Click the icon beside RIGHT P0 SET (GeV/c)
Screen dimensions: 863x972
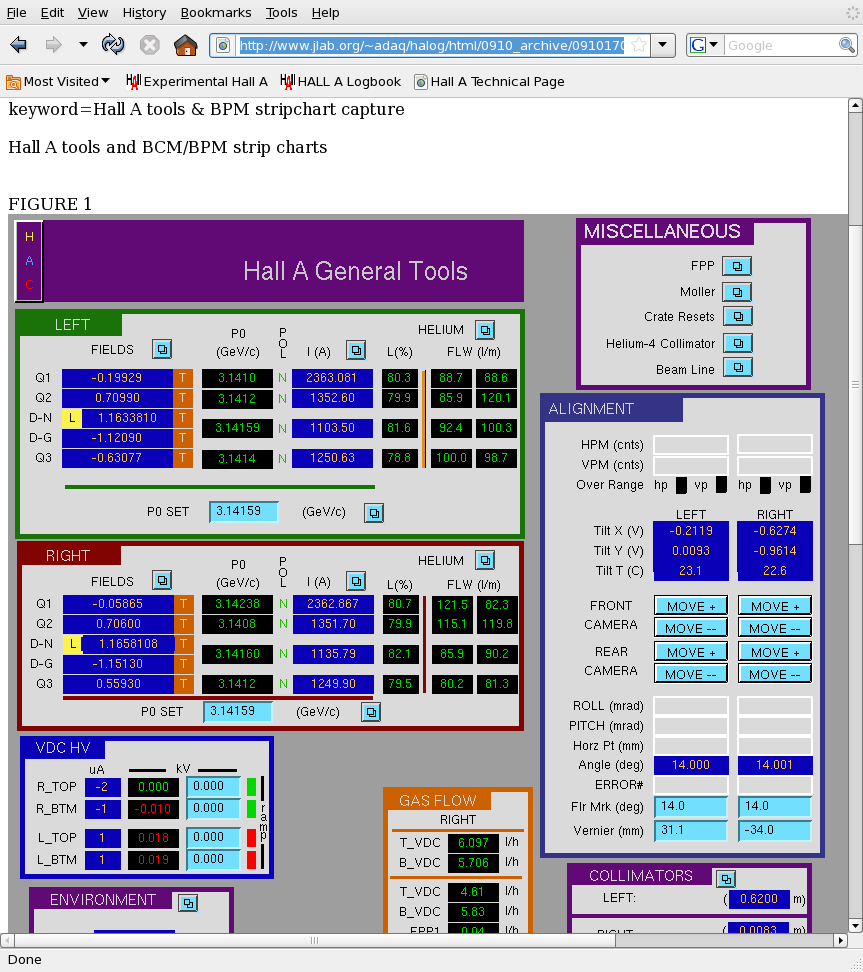tap(371, 712)
